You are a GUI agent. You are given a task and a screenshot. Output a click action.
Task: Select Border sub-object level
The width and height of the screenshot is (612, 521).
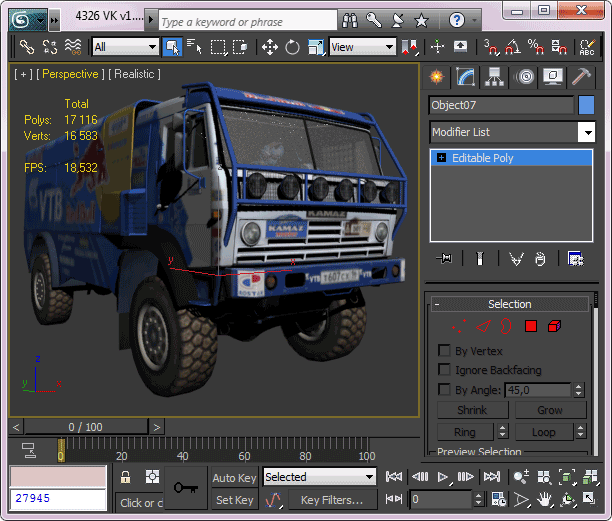[506, 326]
